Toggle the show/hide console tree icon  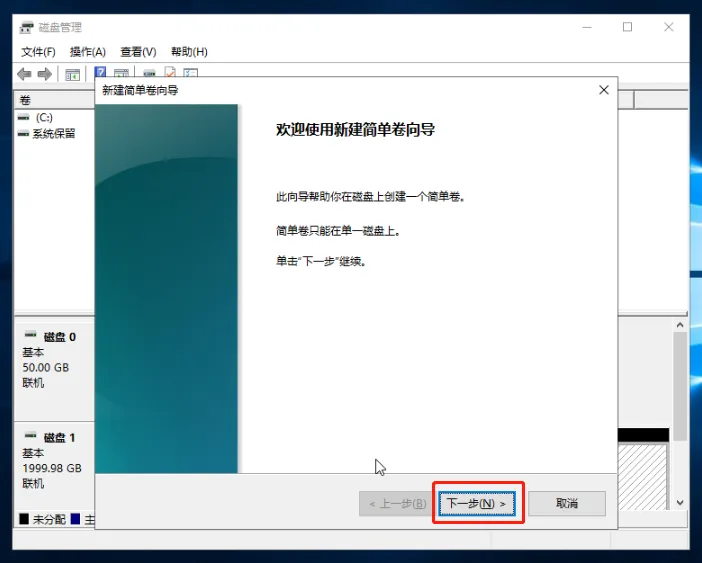click(73, 74)
